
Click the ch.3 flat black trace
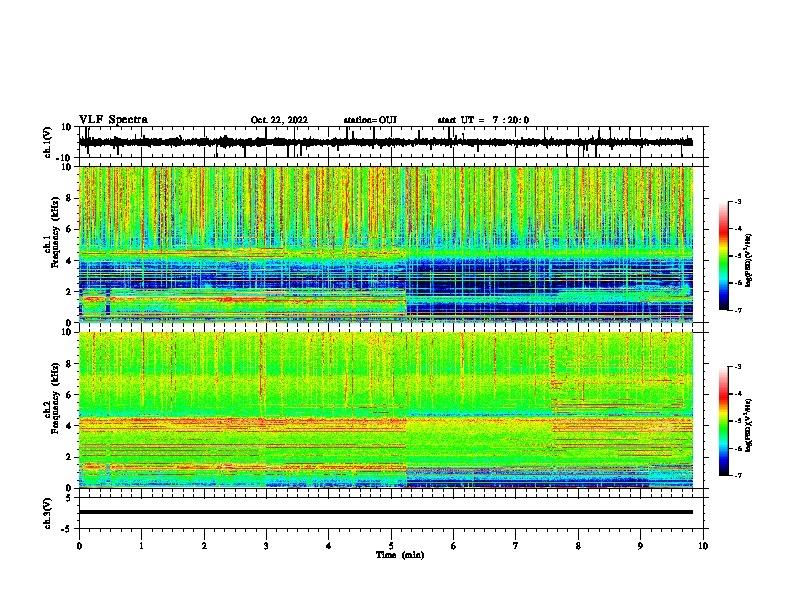[x=386, y=512]
